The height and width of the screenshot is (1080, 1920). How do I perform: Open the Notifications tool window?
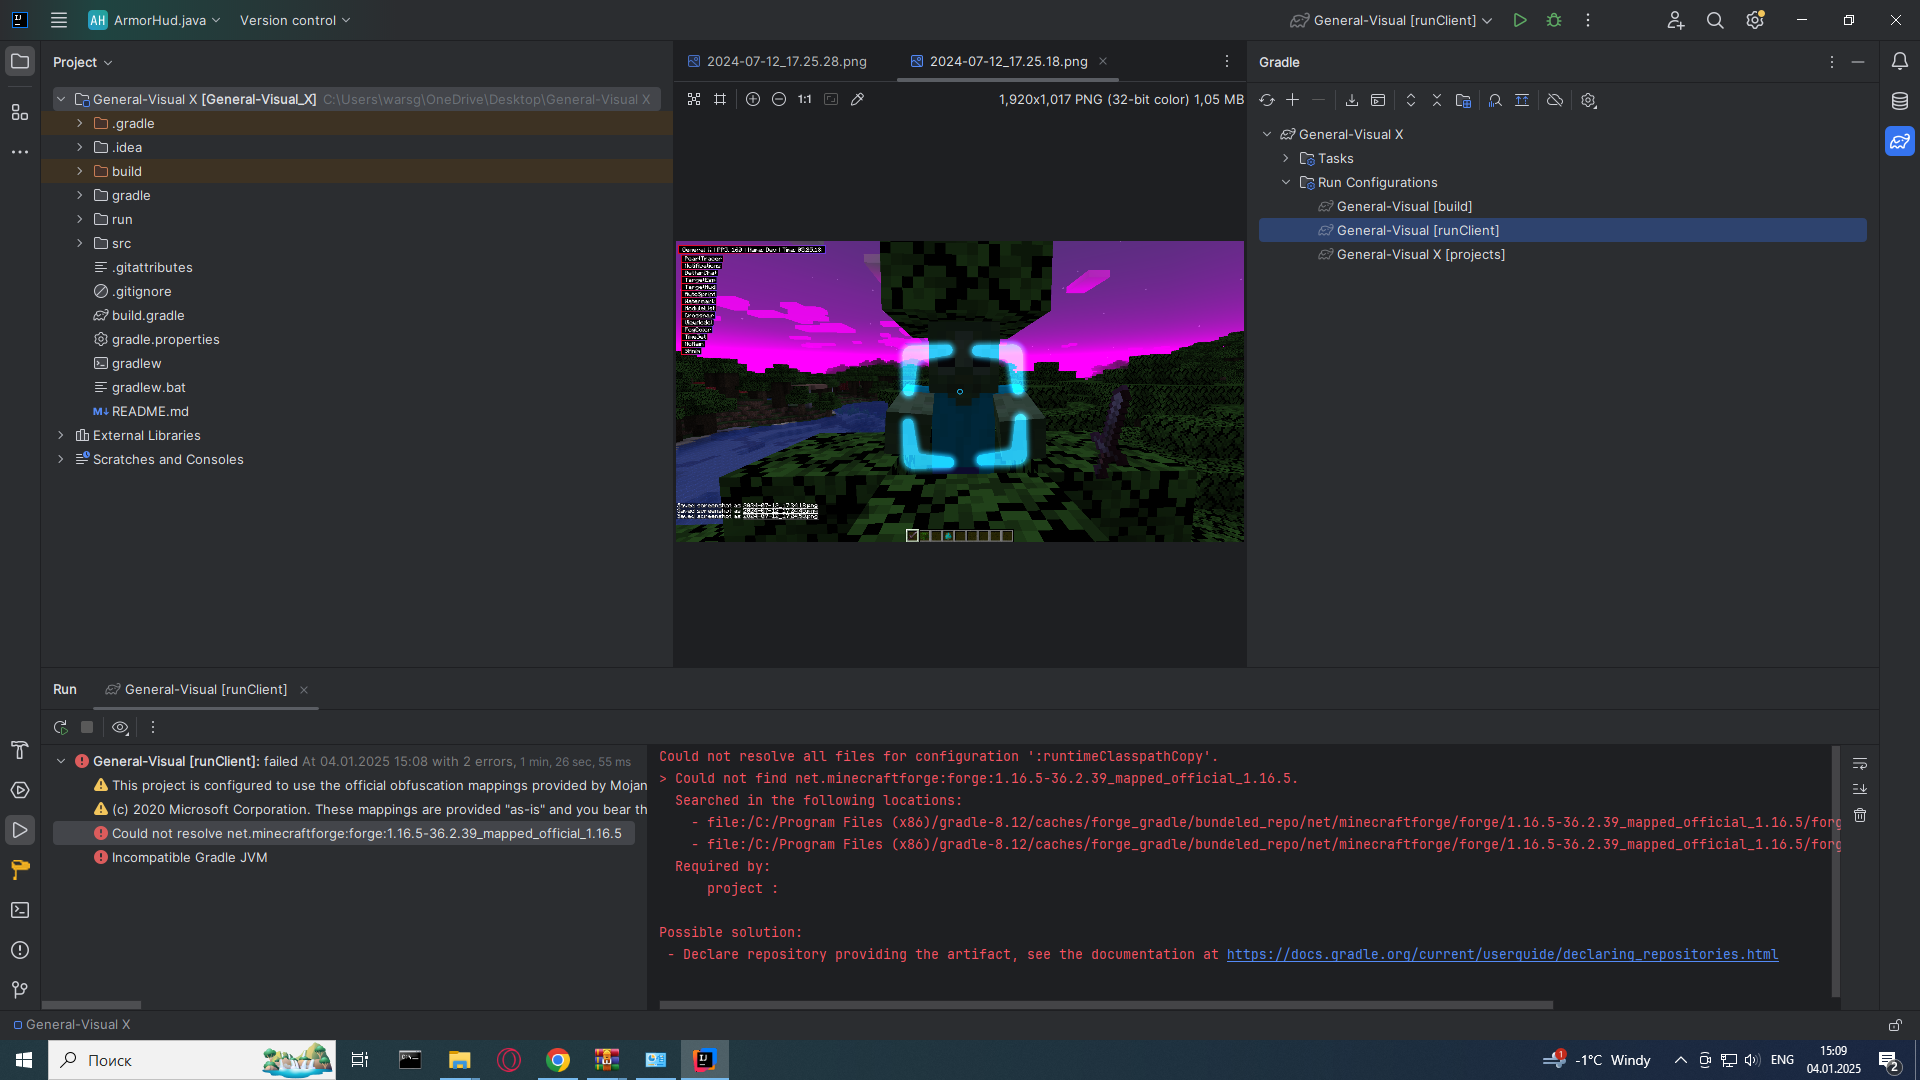[x=1900, y=61]
